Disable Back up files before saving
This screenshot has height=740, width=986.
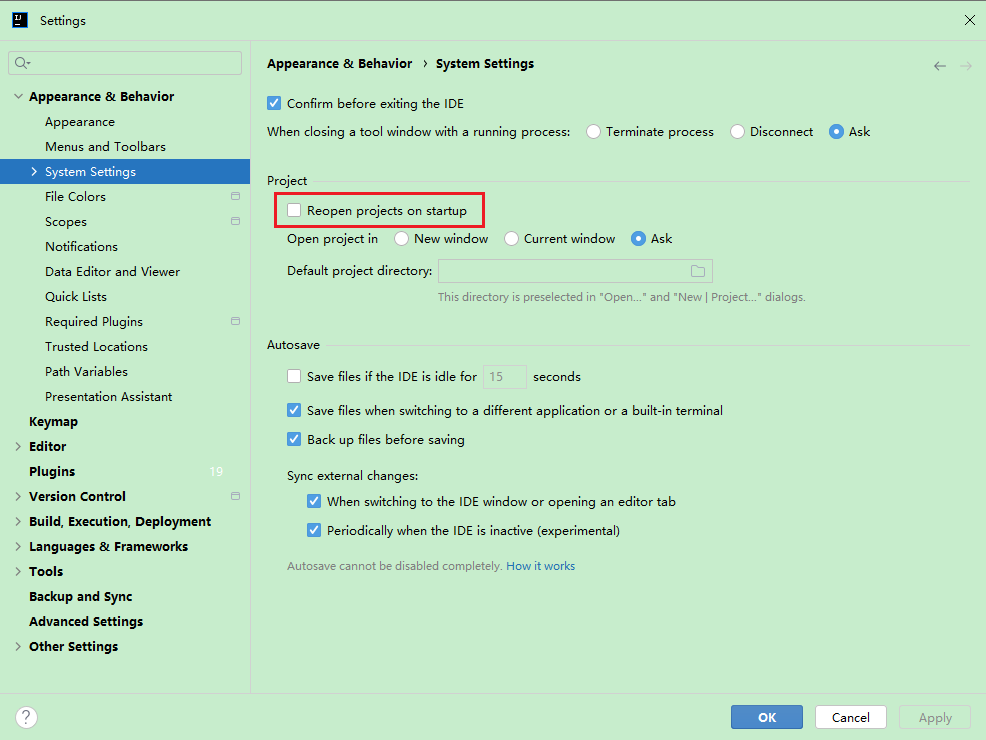tap(294, 439)
